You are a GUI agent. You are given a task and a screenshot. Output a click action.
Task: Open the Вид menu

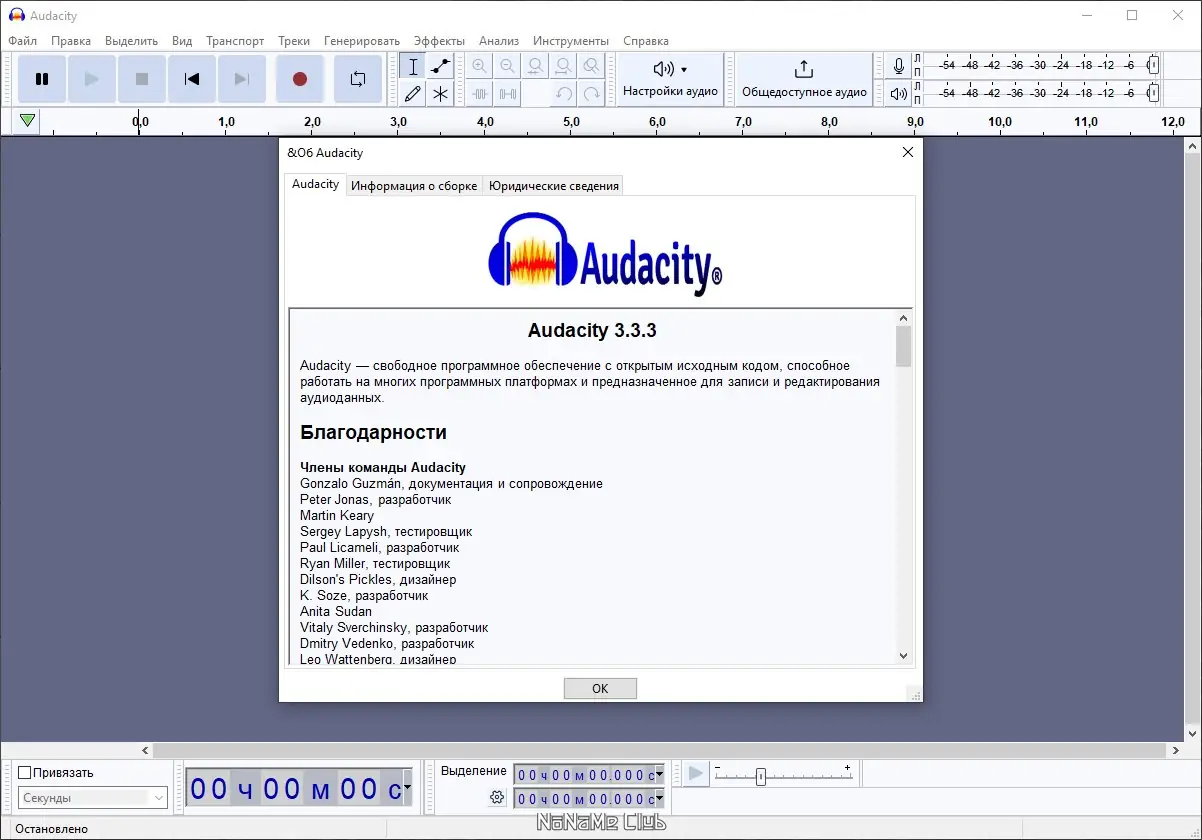[182, 41]
